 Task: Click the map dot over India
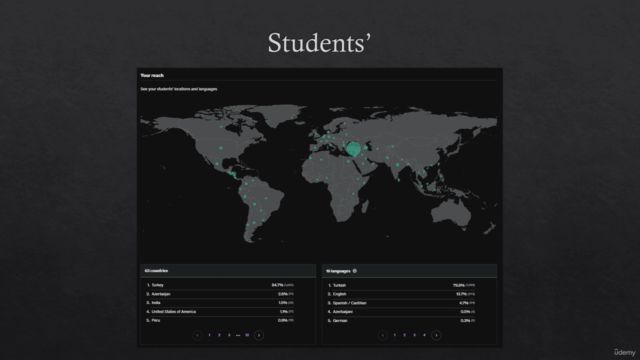(398, 165)
